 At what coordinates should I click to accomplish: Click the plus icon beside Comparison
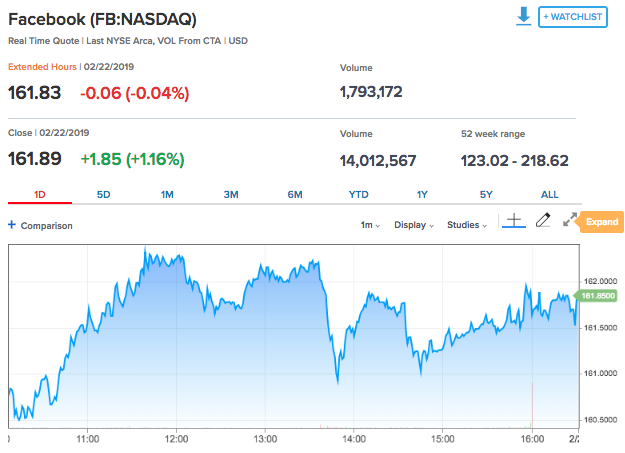pos(12,225)
